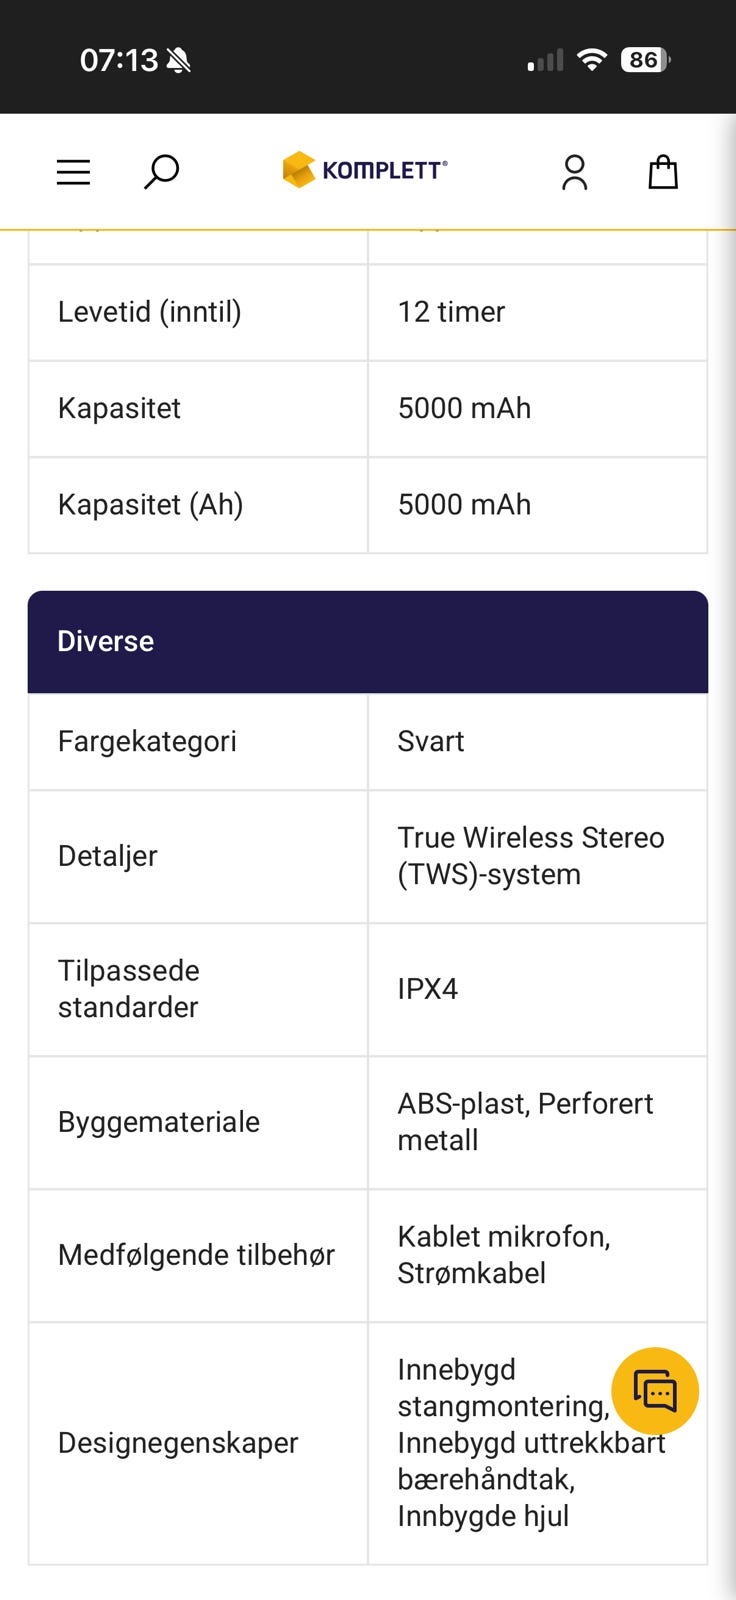Open the shopping bag cart
Viewport: 736px width, 1600px height.
[x=663, y=172]
